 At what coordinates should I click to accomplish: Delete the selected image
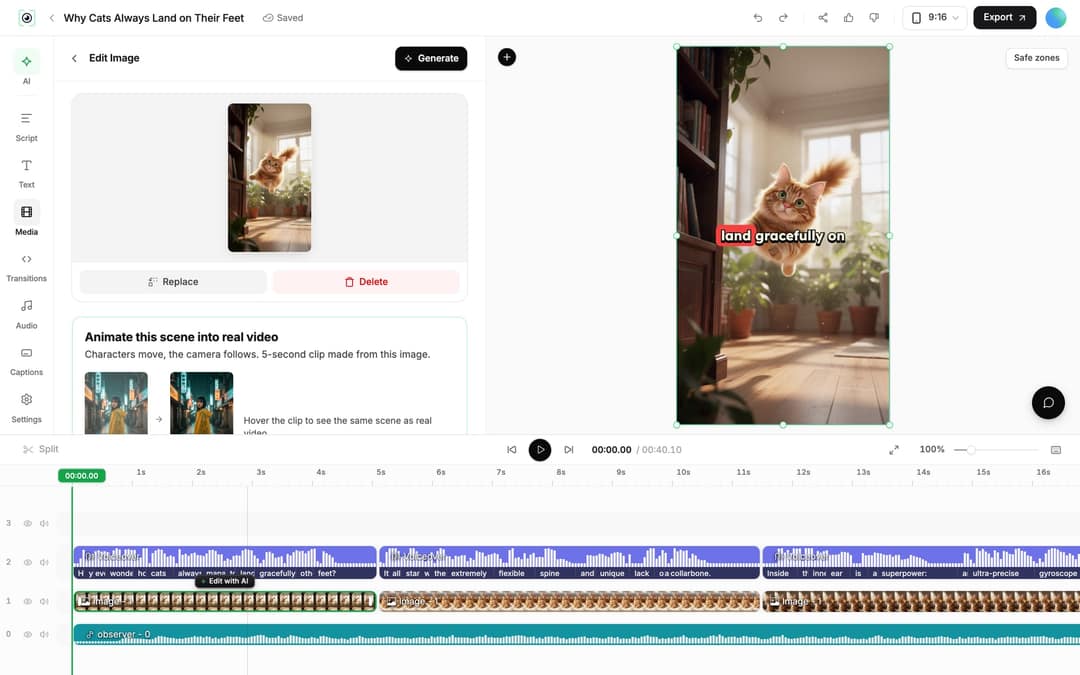[x=366, y=282]
